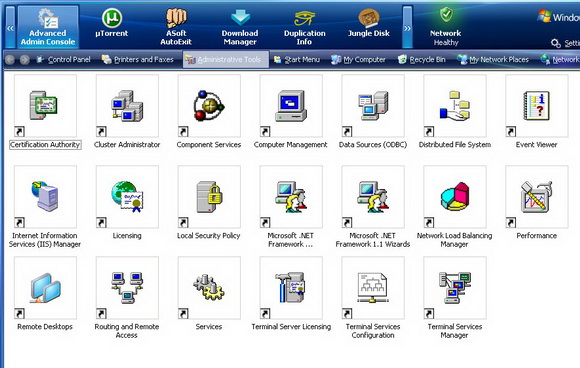Image resolution: width=580 pixels, height=368 pixels.
Task: Switch to the Control Panel tab
Action: coord(63,60)
